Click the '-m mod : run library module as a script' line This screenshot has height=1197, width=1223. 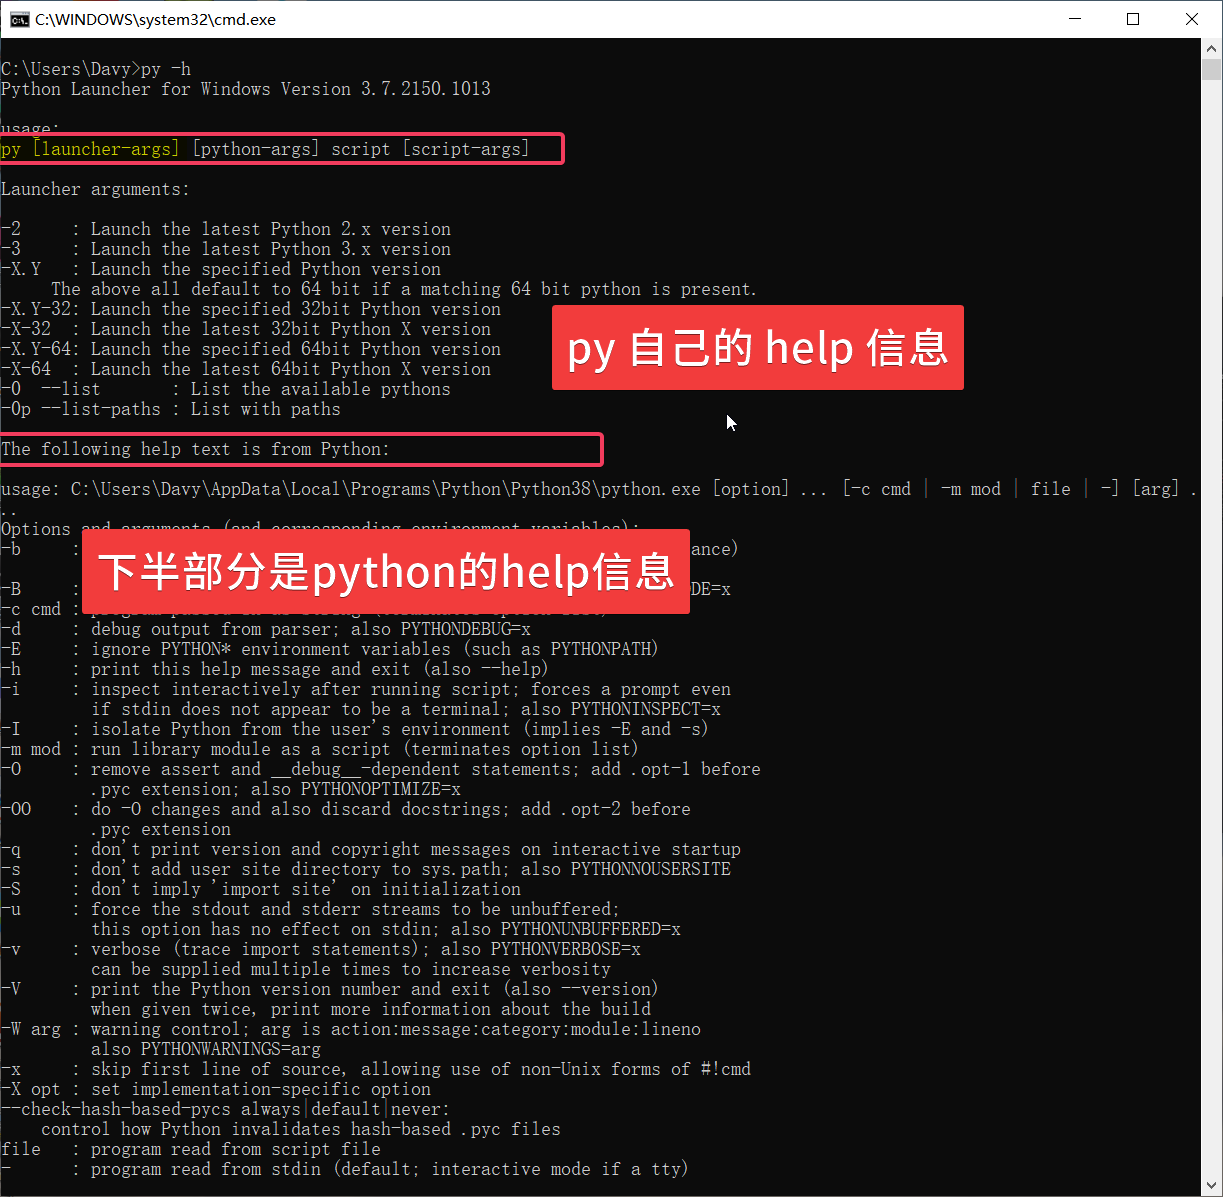pyautogui.click(x=320, y=749)
